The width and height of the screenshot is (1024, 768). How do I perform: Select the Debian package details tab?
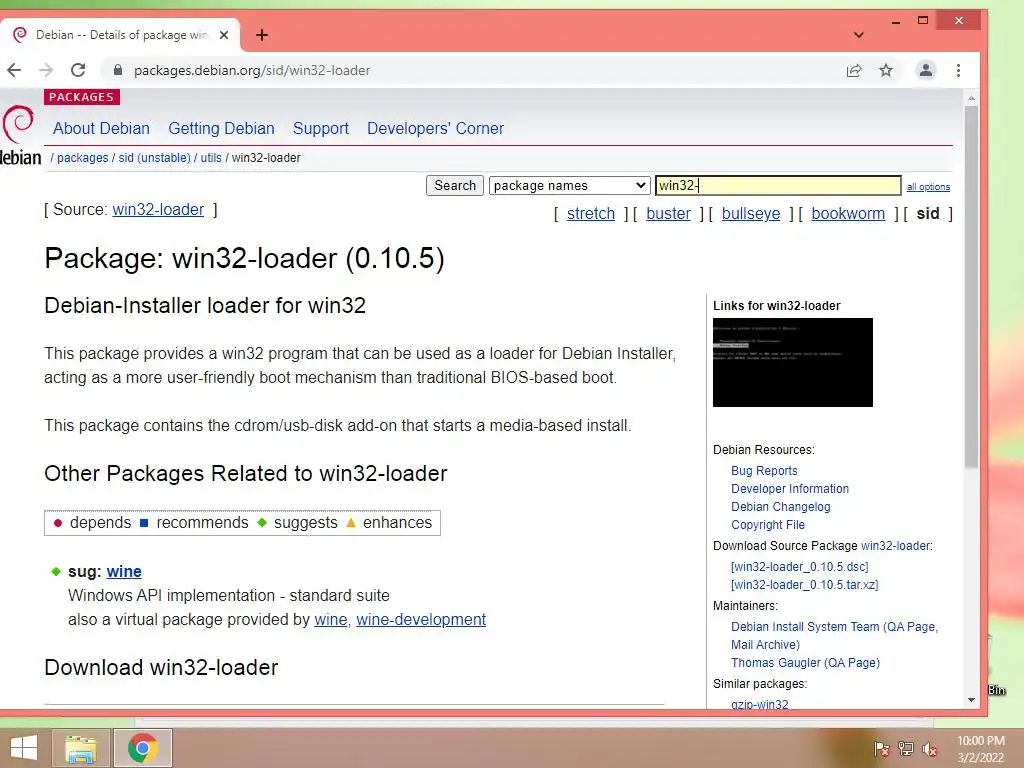tap(121, 35)
